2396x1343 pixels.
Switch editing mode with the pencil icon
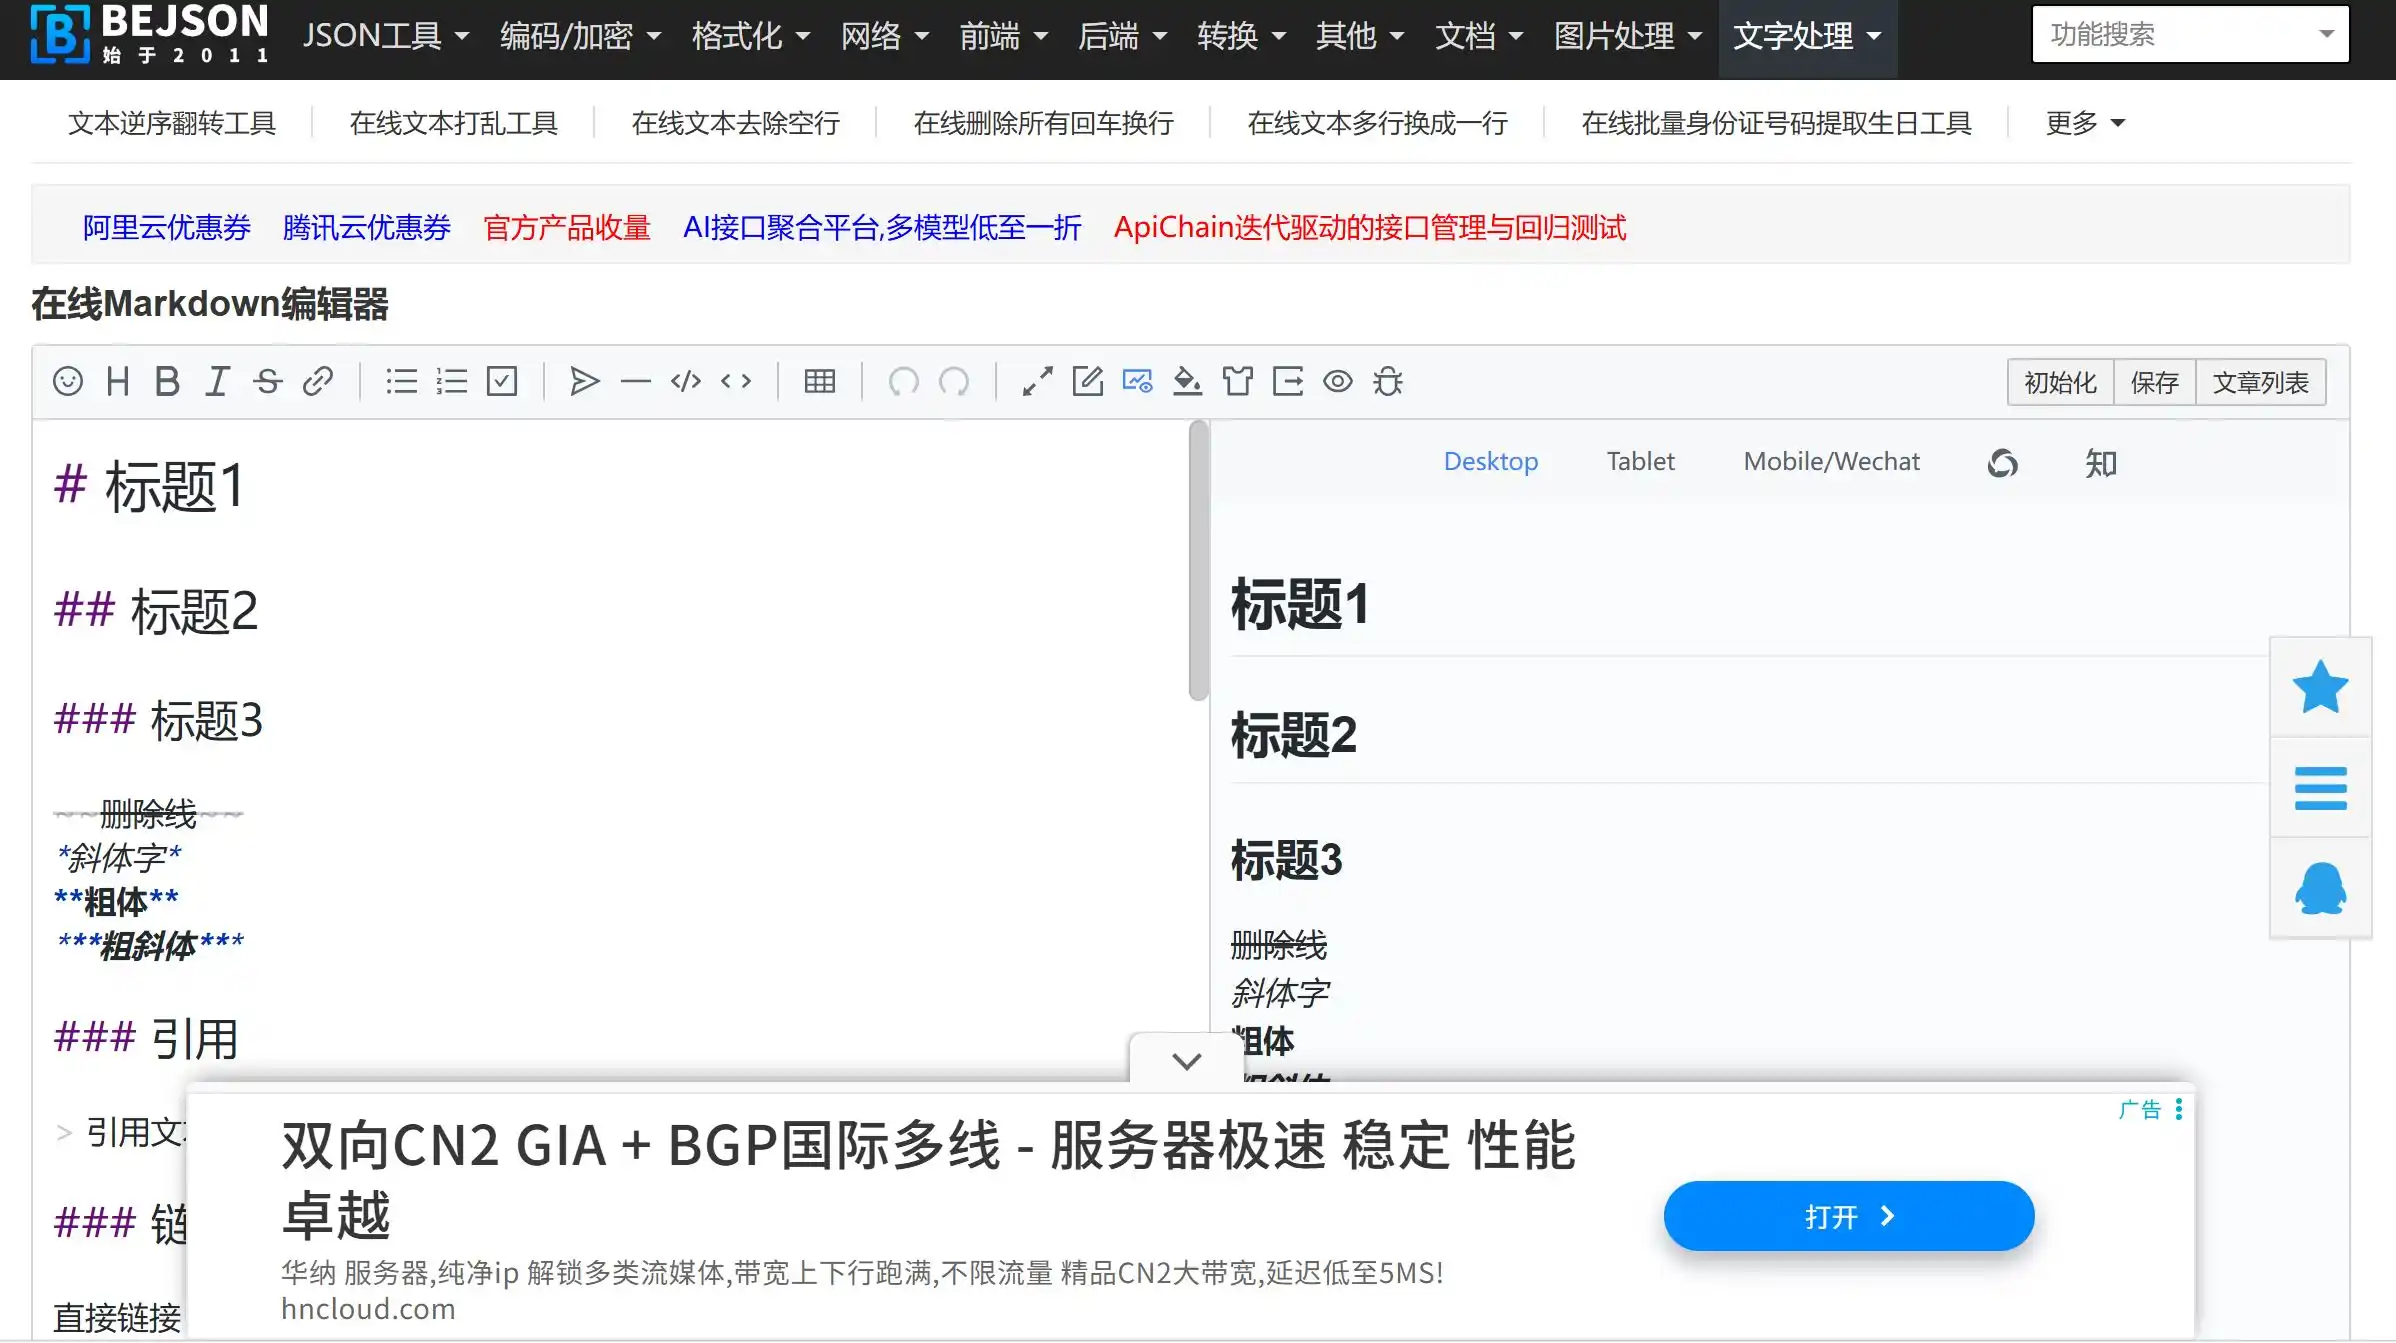[1087, 381]
